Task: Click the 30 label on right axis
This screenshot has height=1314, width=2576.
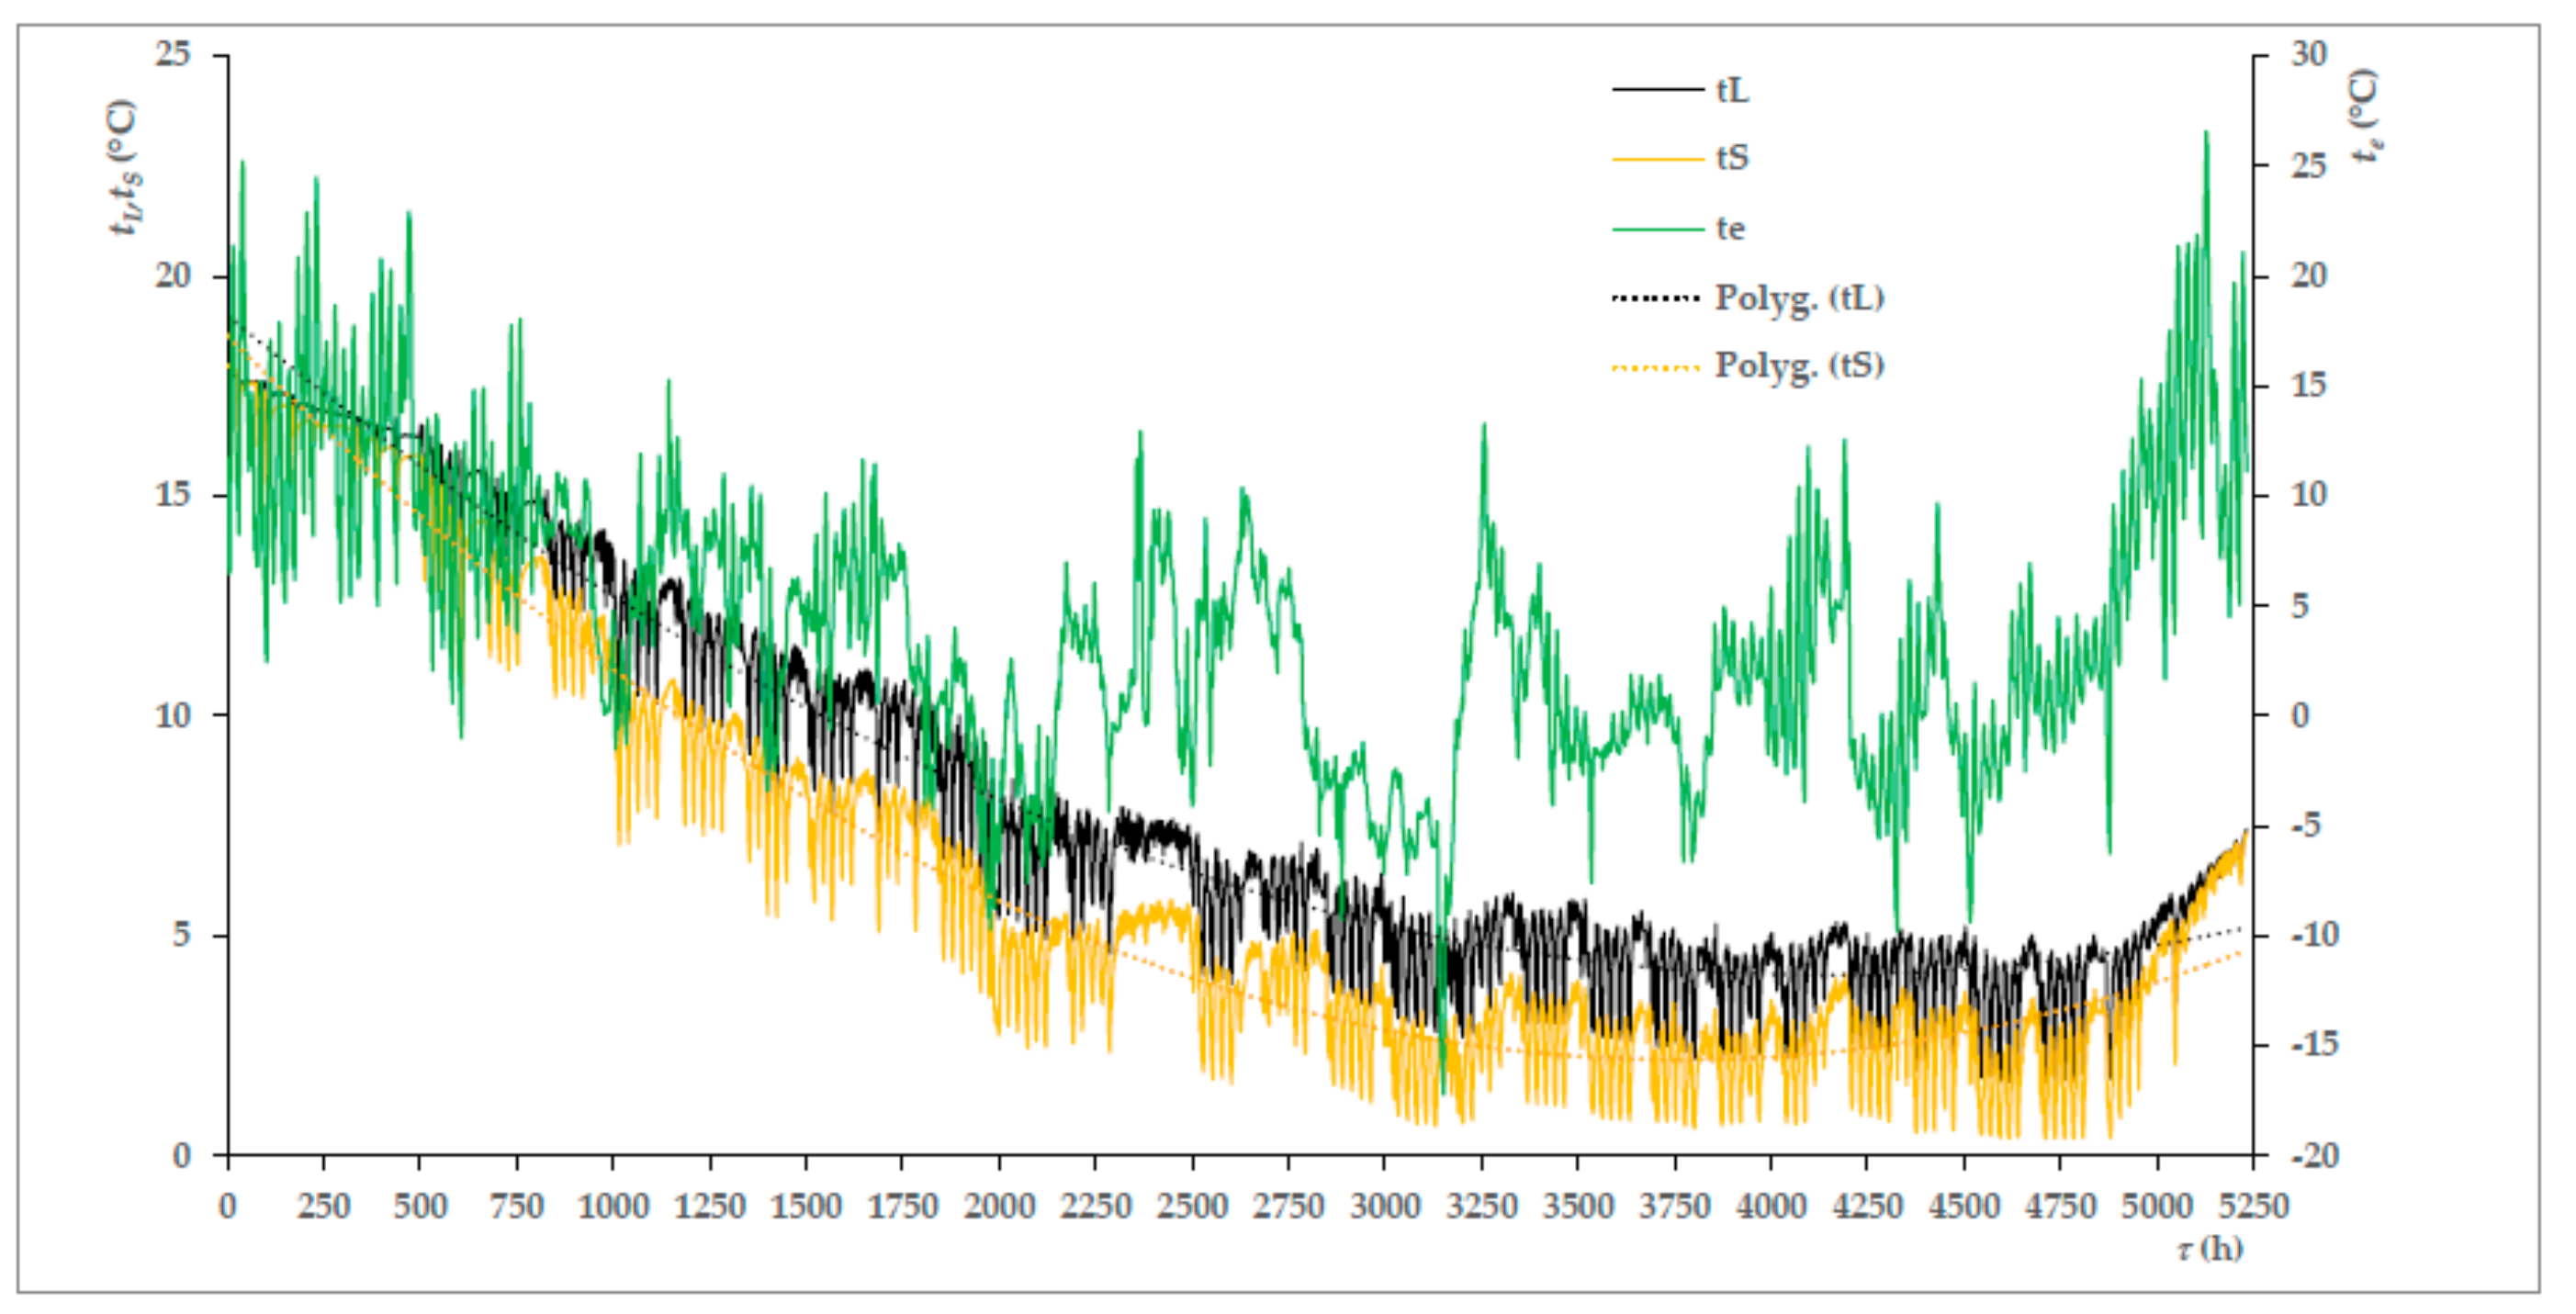Action: pyautogui.click(x=2309, y=54)
